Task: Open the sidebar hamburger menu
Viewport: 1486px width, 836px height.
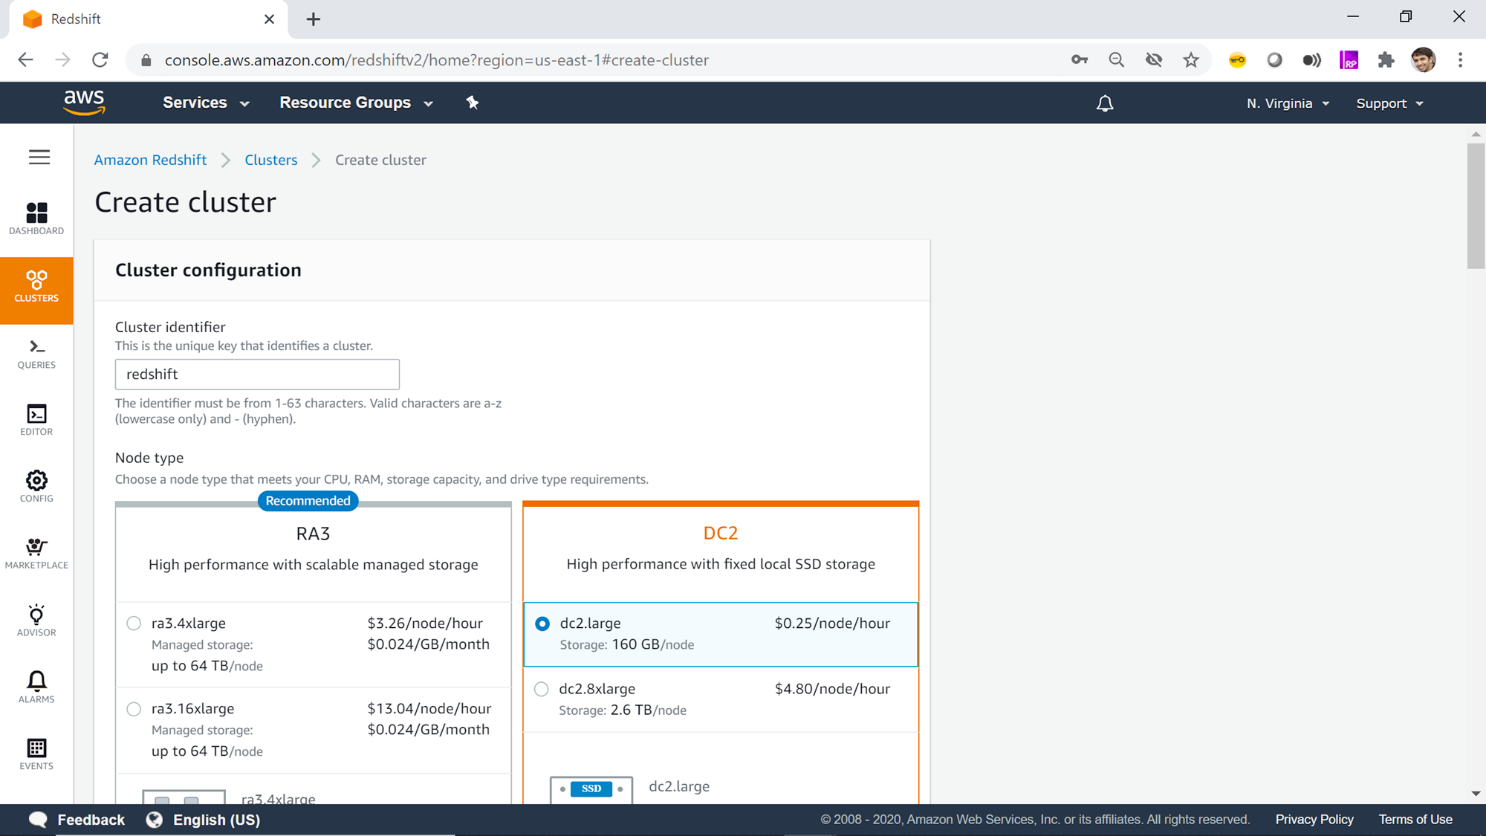Action: 39,157
